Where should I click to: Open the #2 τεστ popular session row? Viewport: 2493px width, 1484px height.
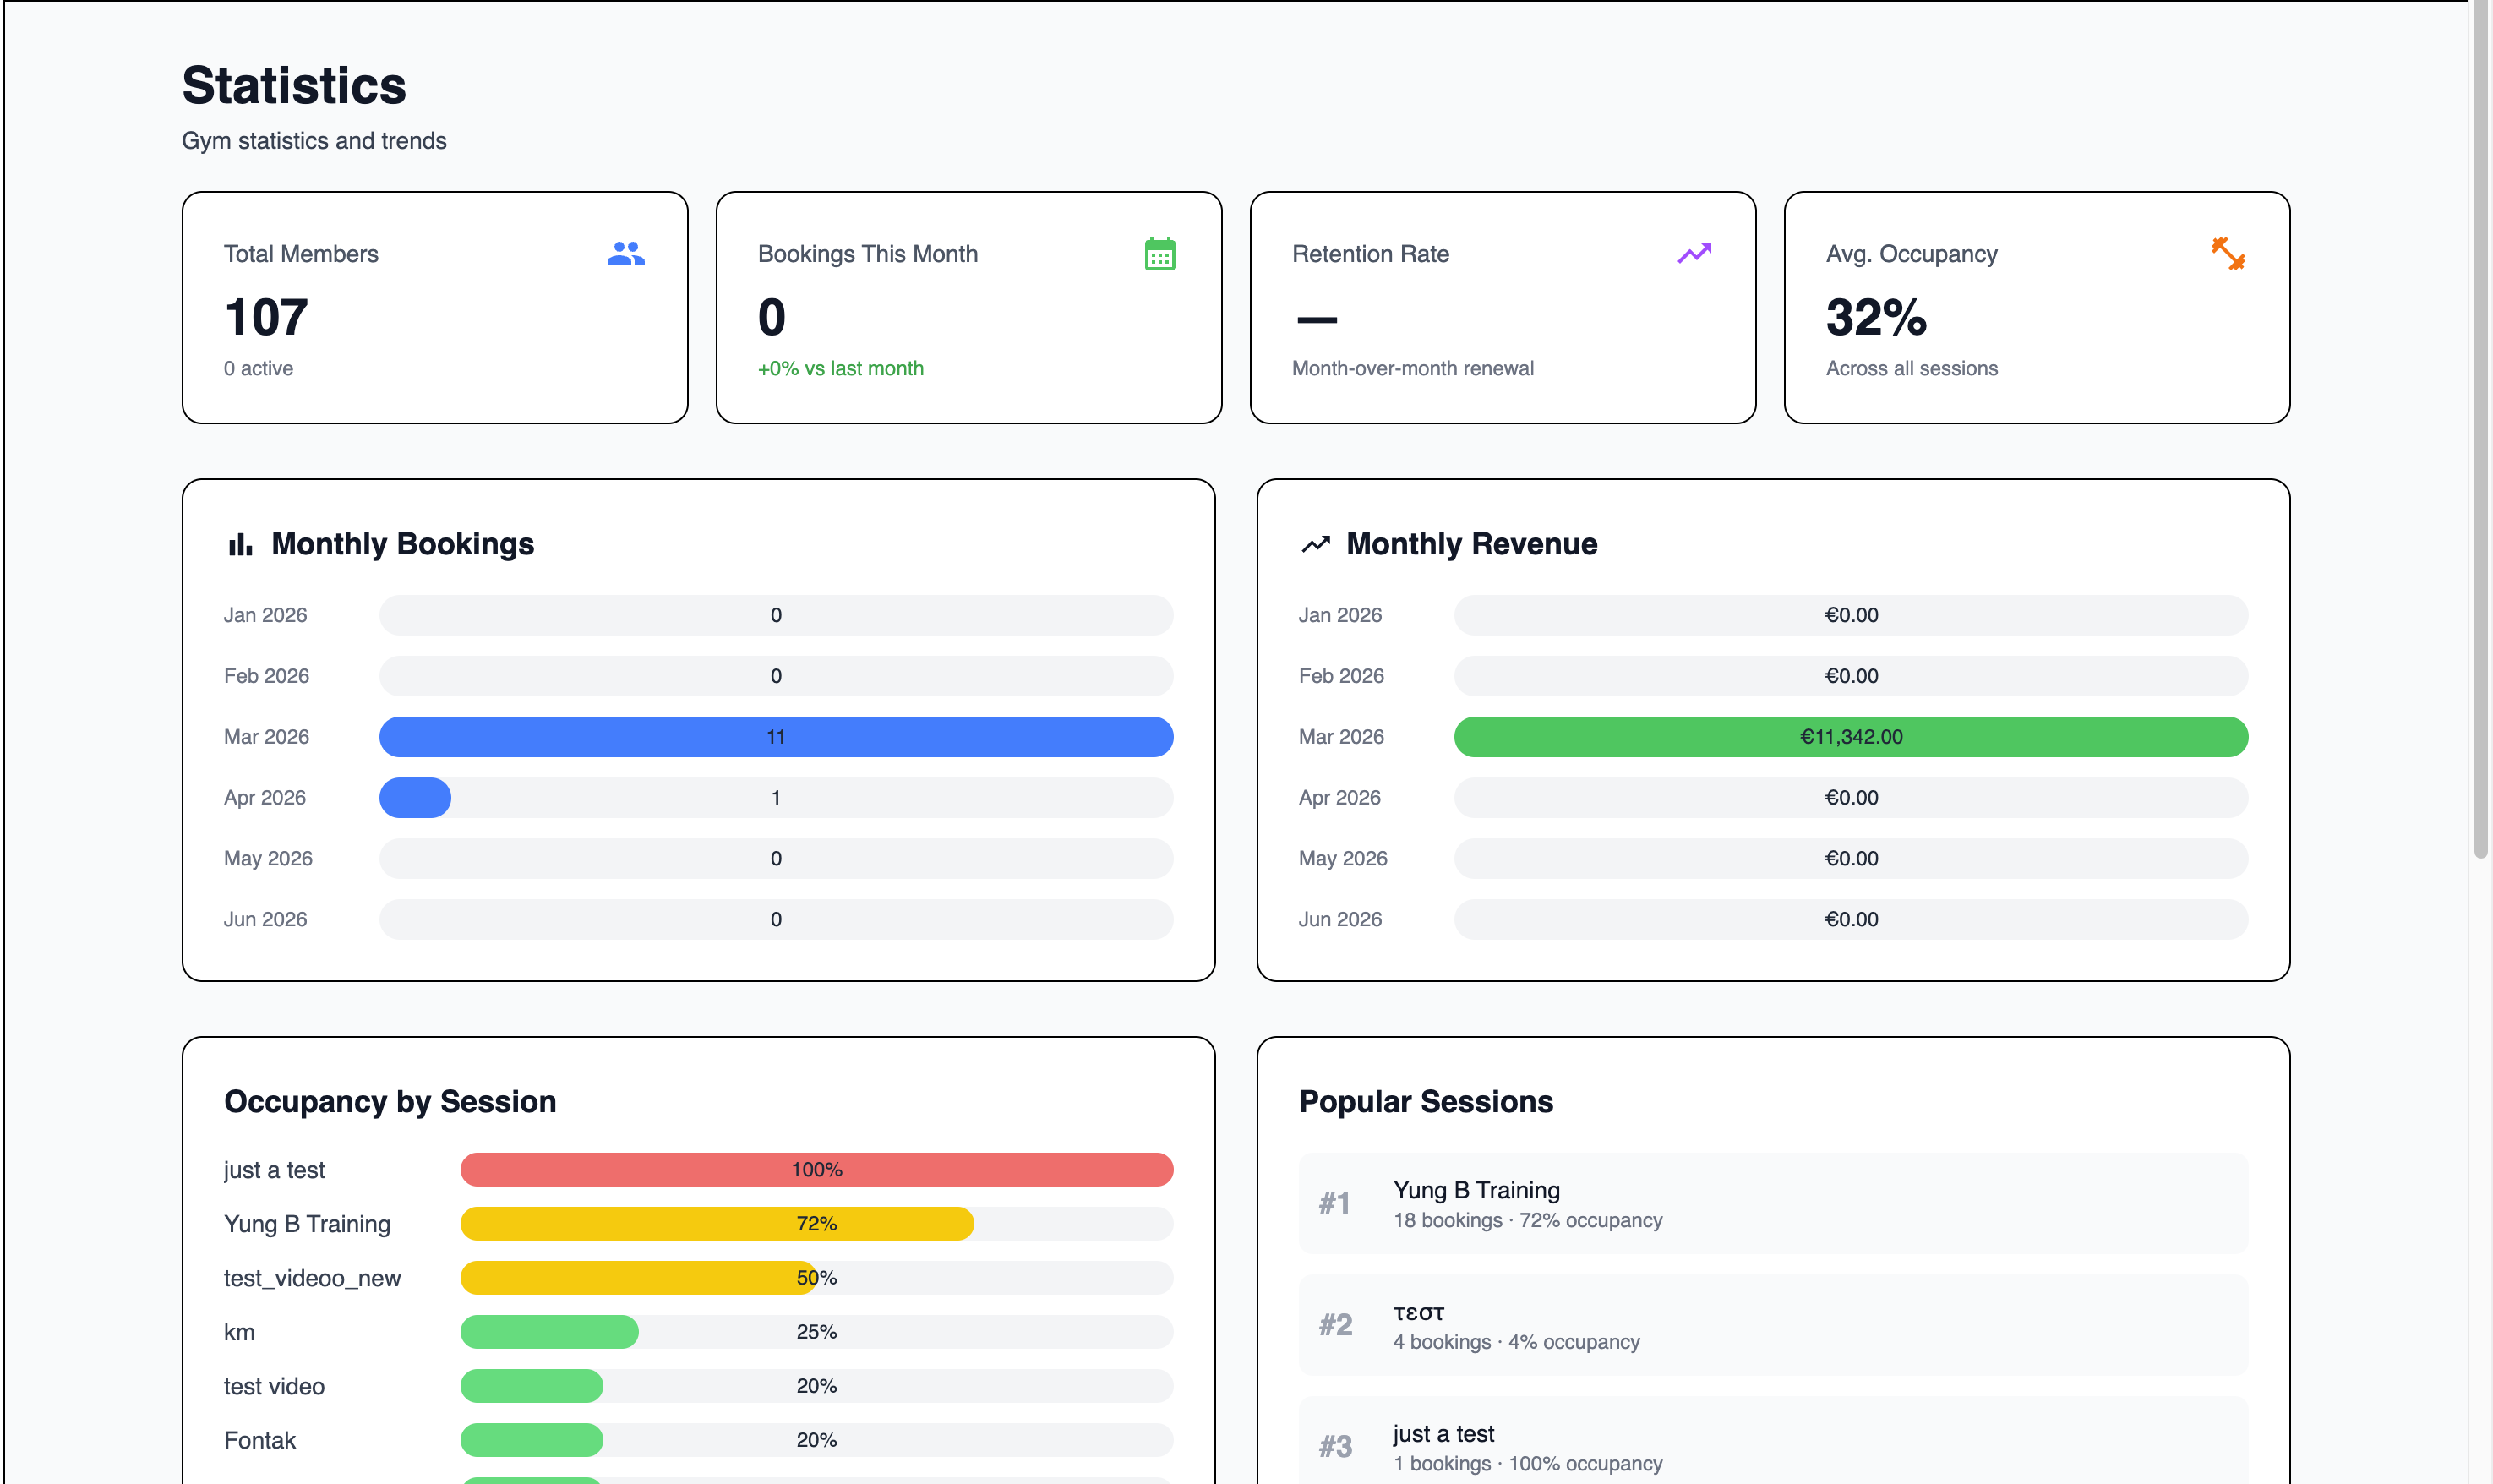[1773, 1325]
